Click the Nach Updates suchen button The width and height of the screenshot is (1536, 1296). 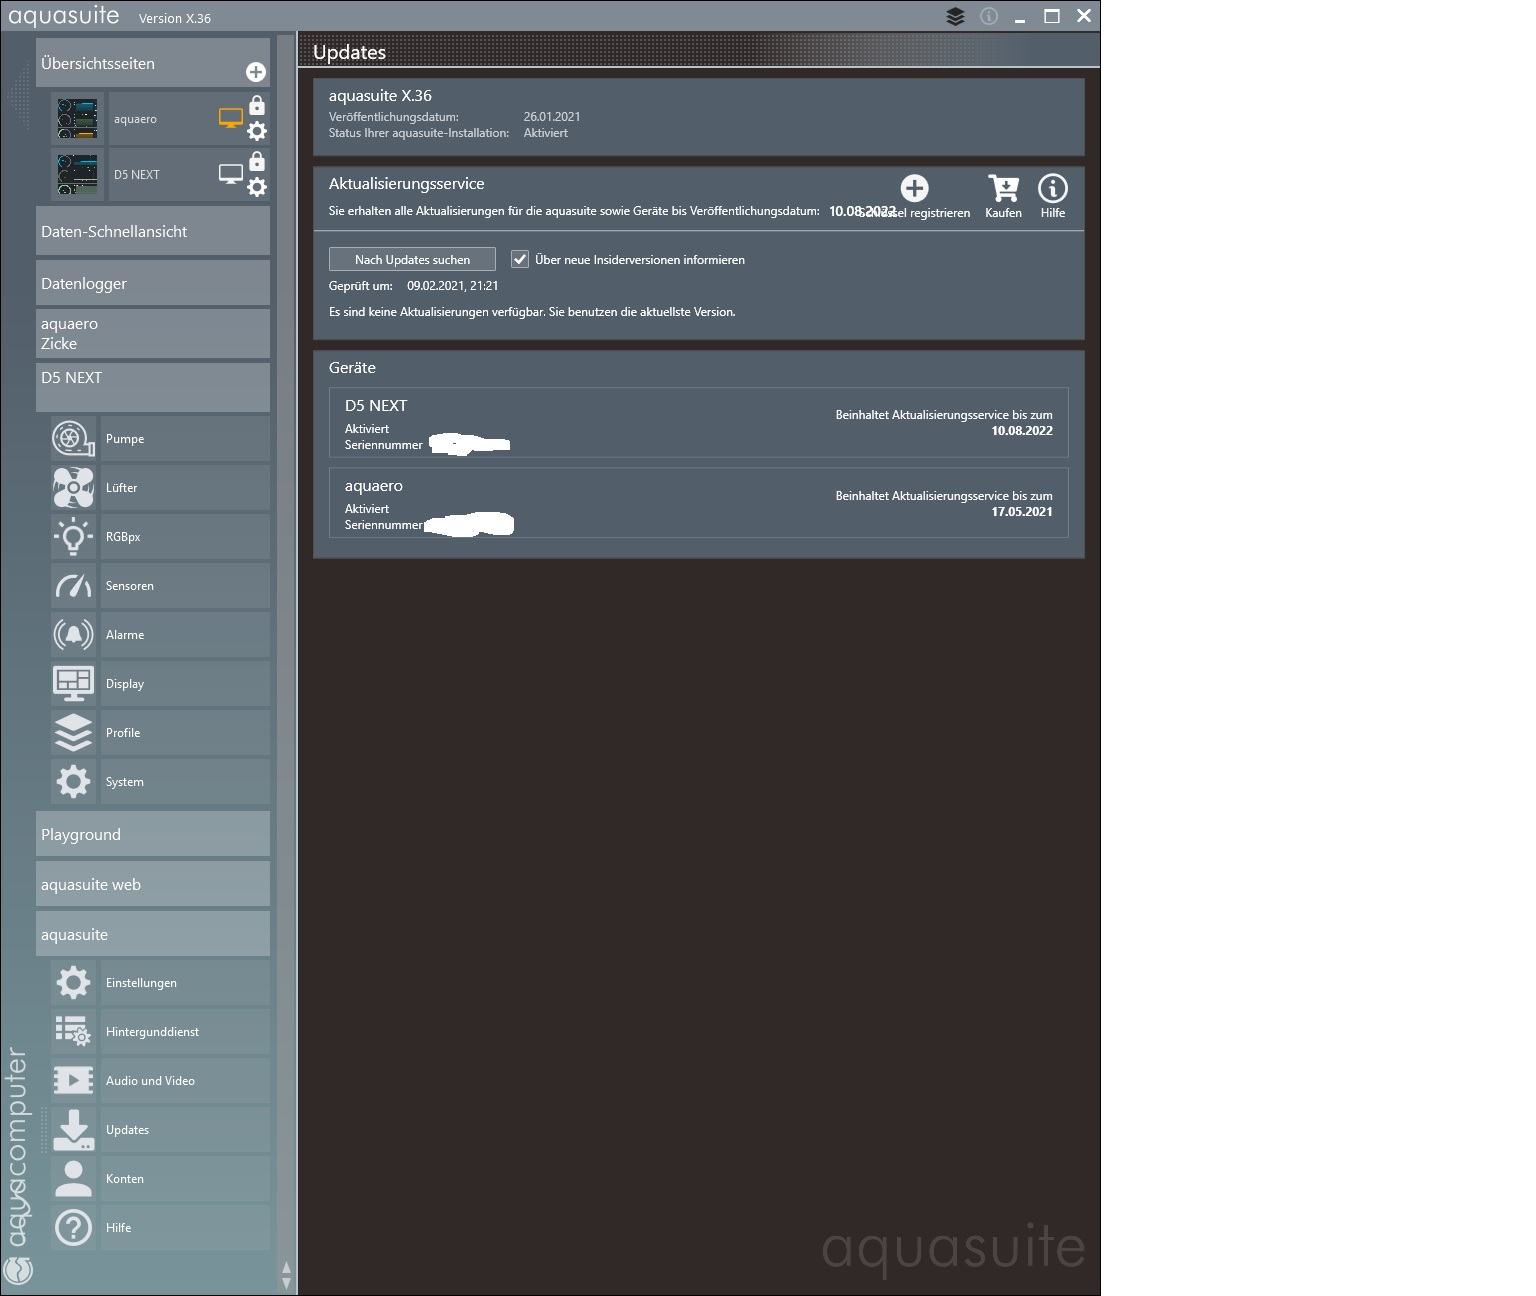[x=412, y=259]
